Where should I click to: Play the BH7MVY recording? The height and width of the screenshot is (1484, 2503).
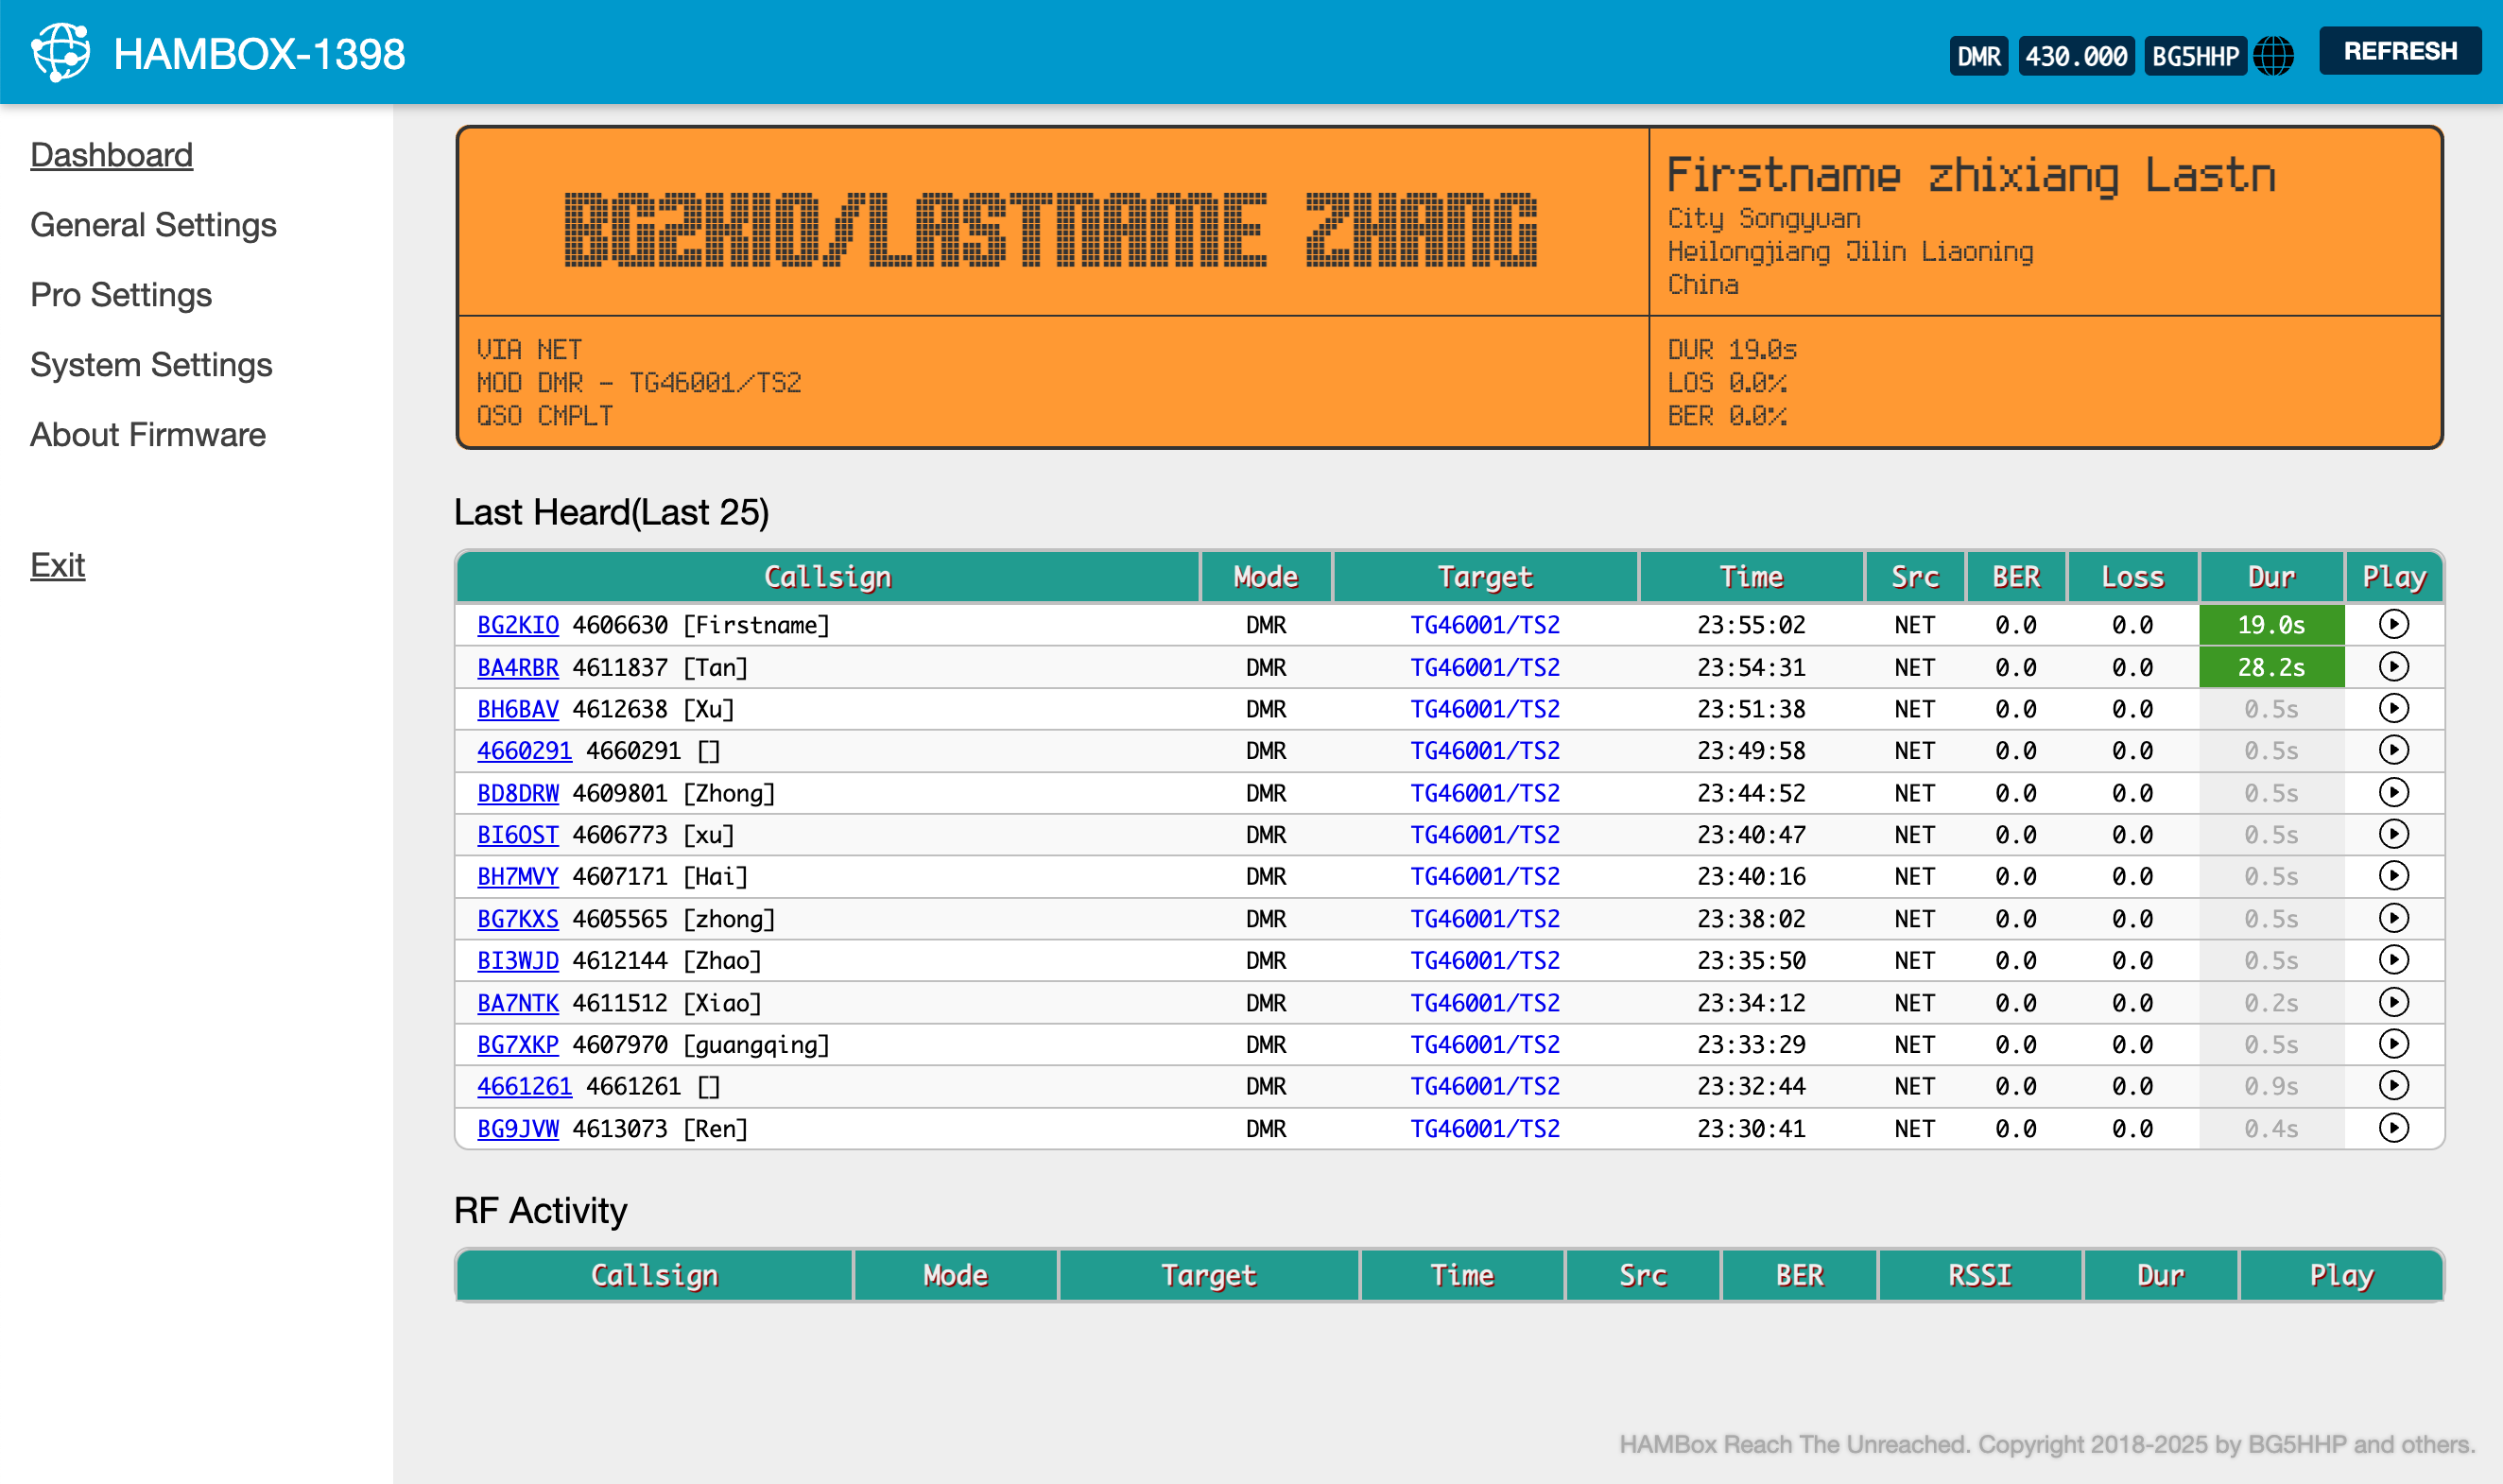coord(2393,876)
